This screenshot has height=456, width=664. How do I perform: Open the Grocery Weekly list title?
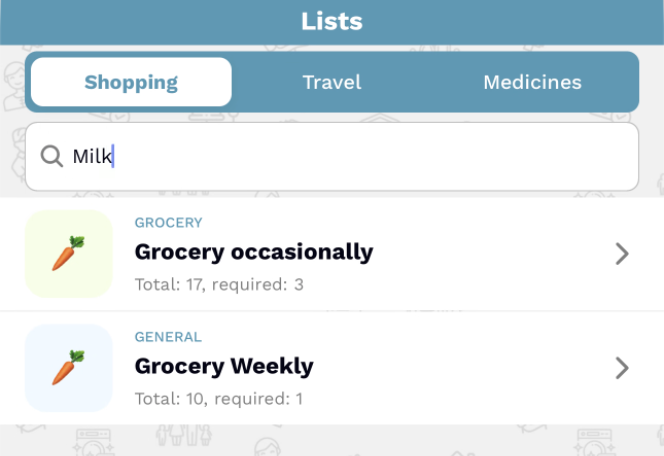(x=224, y=366)
